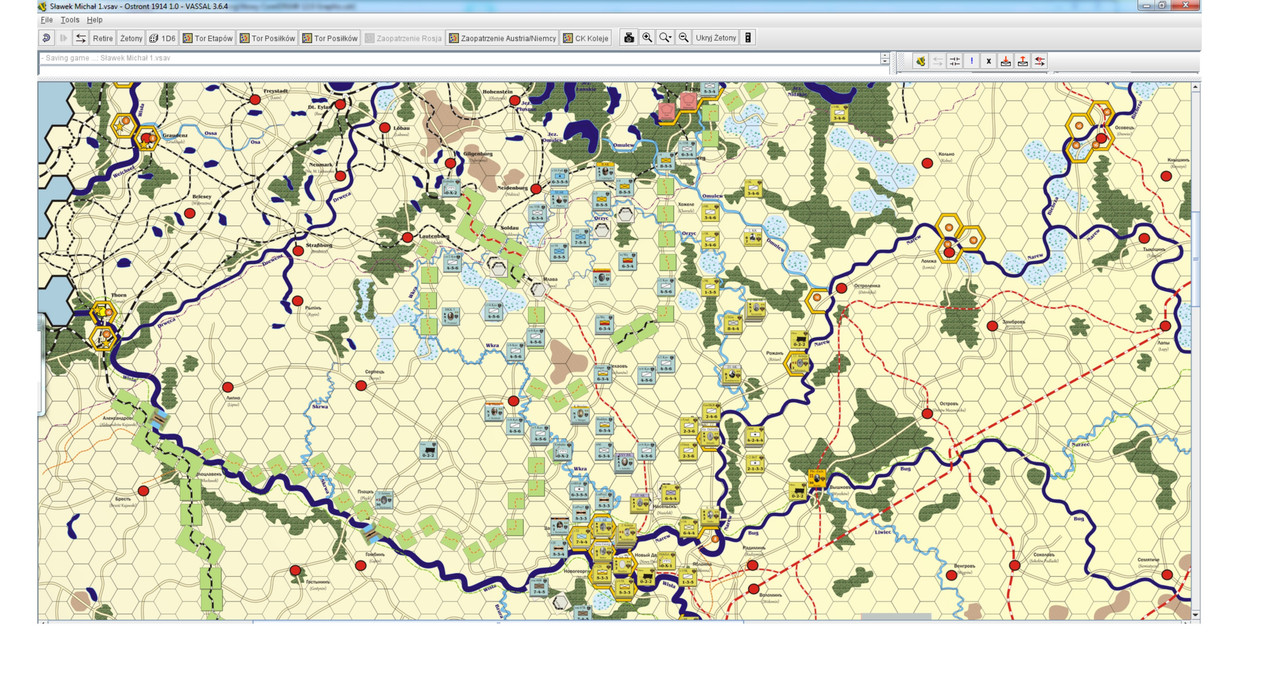Click the camera map snapshot icon
Screen dimensions: 1280x693
[x=629, y=38]
